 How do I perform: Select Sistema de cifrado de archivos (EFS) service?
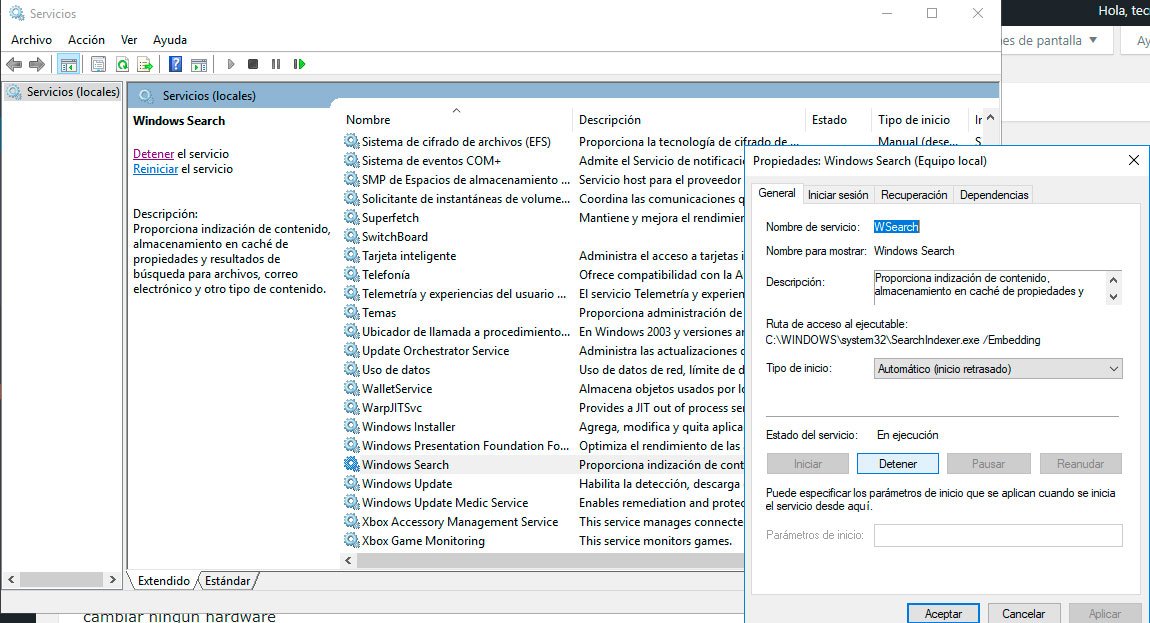pos(456,142)
